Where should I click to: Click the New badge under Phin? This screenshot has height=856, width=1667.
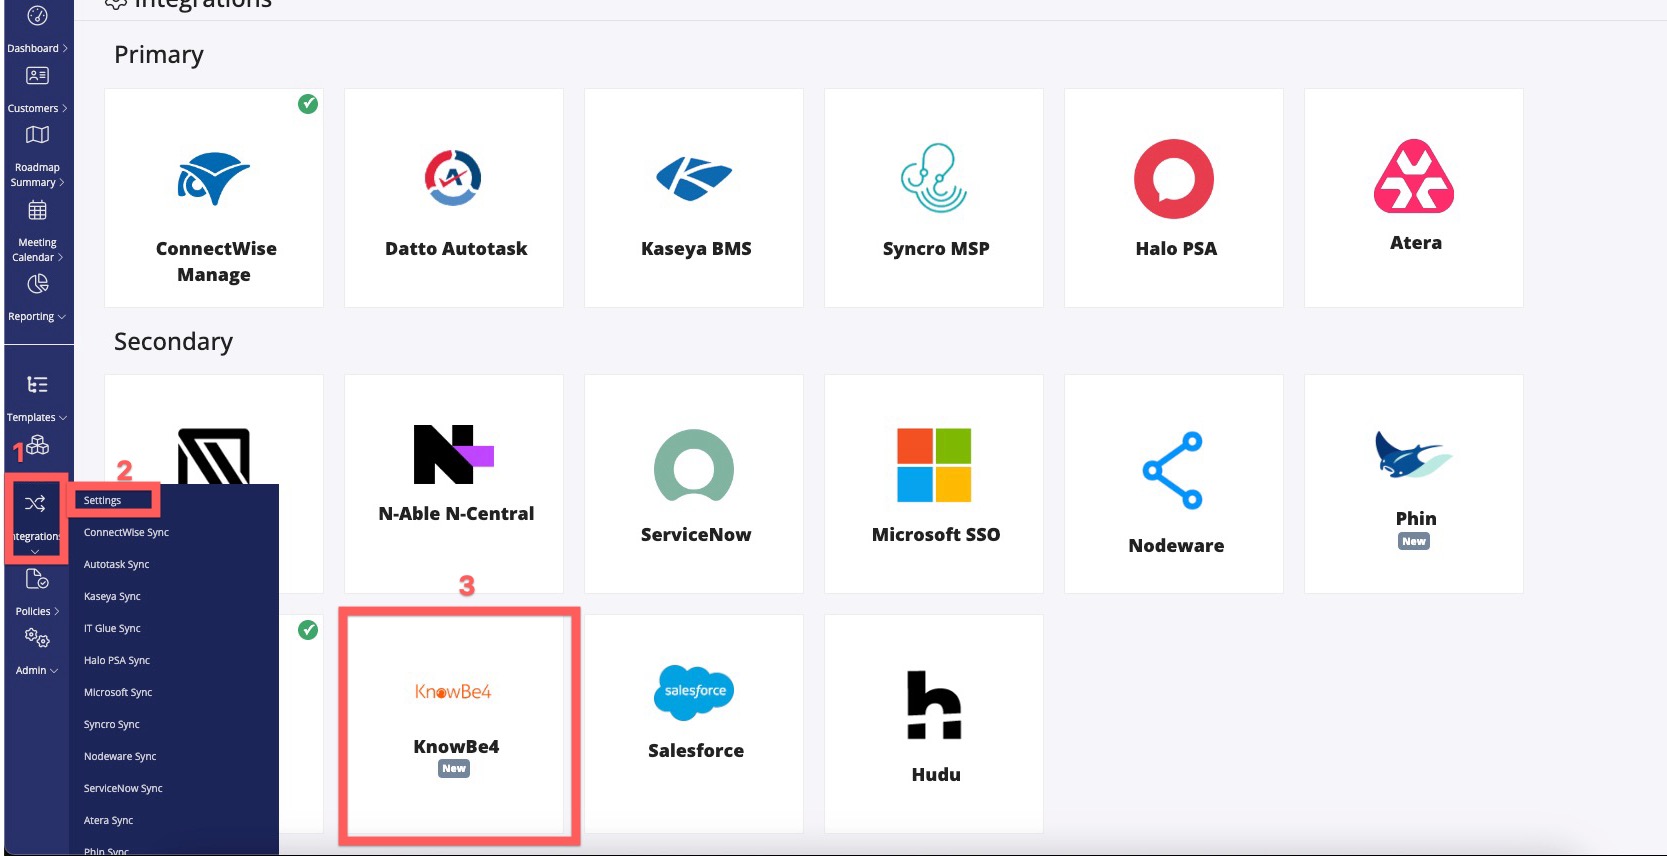click(x=1414, y=542)
